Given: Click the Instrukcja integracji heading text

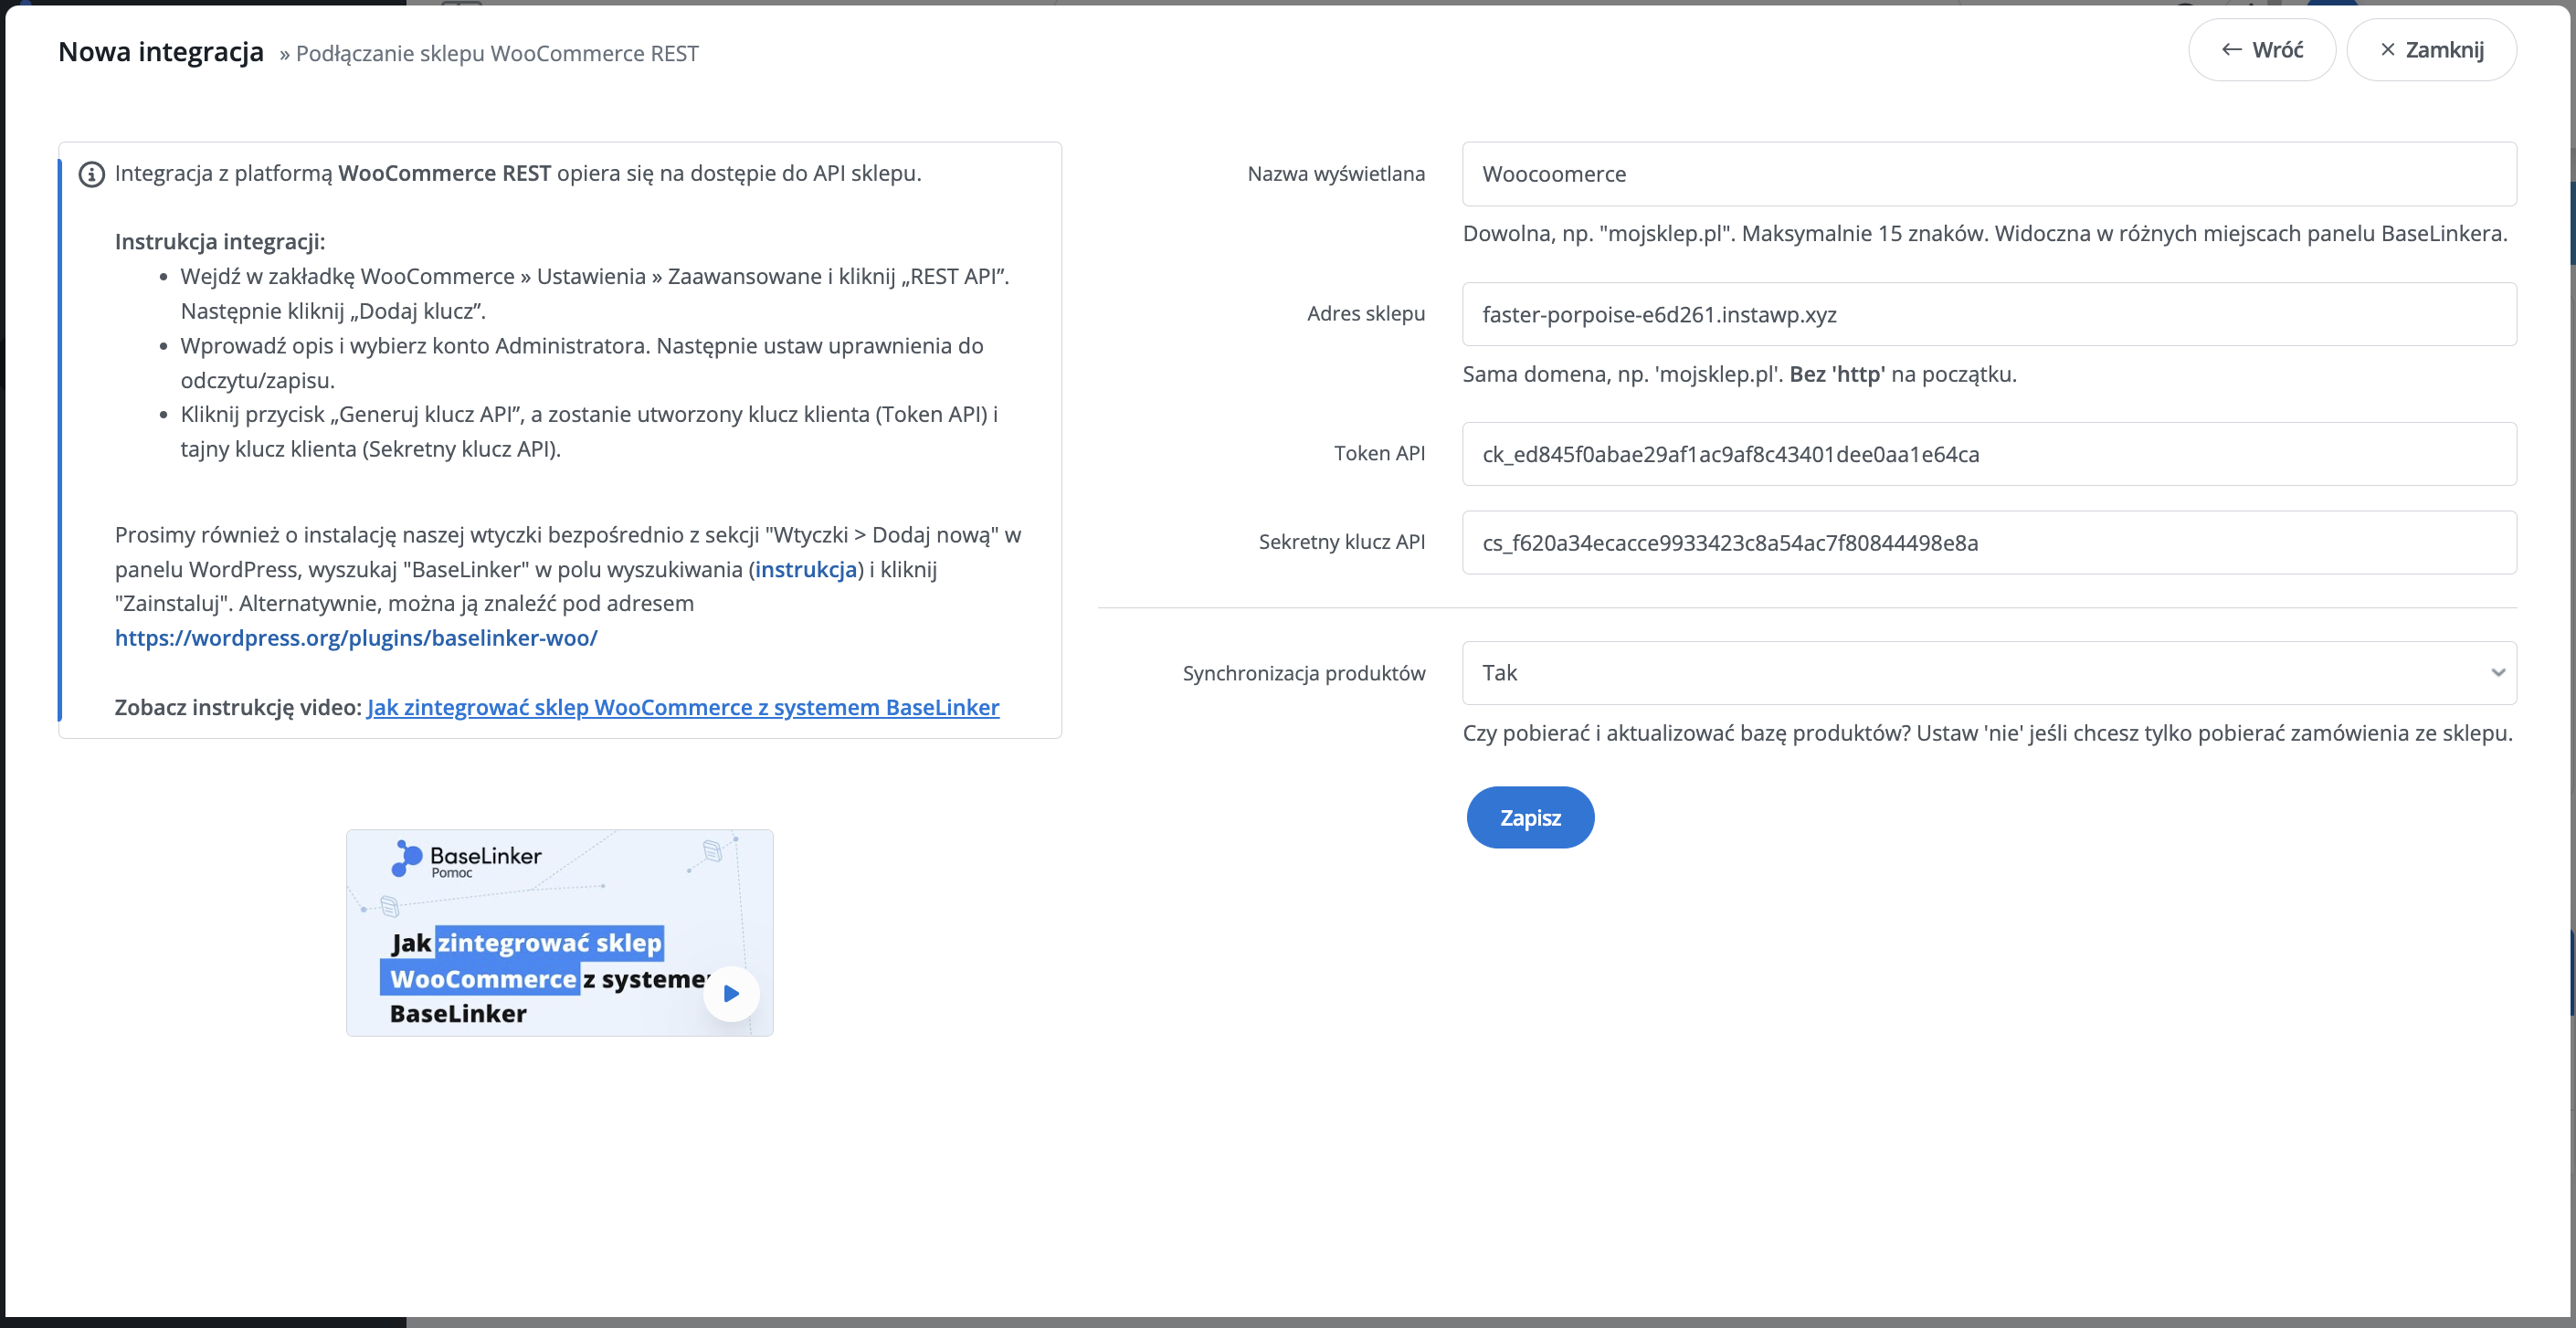Looking at the screenshot, I should coord(220,241).
